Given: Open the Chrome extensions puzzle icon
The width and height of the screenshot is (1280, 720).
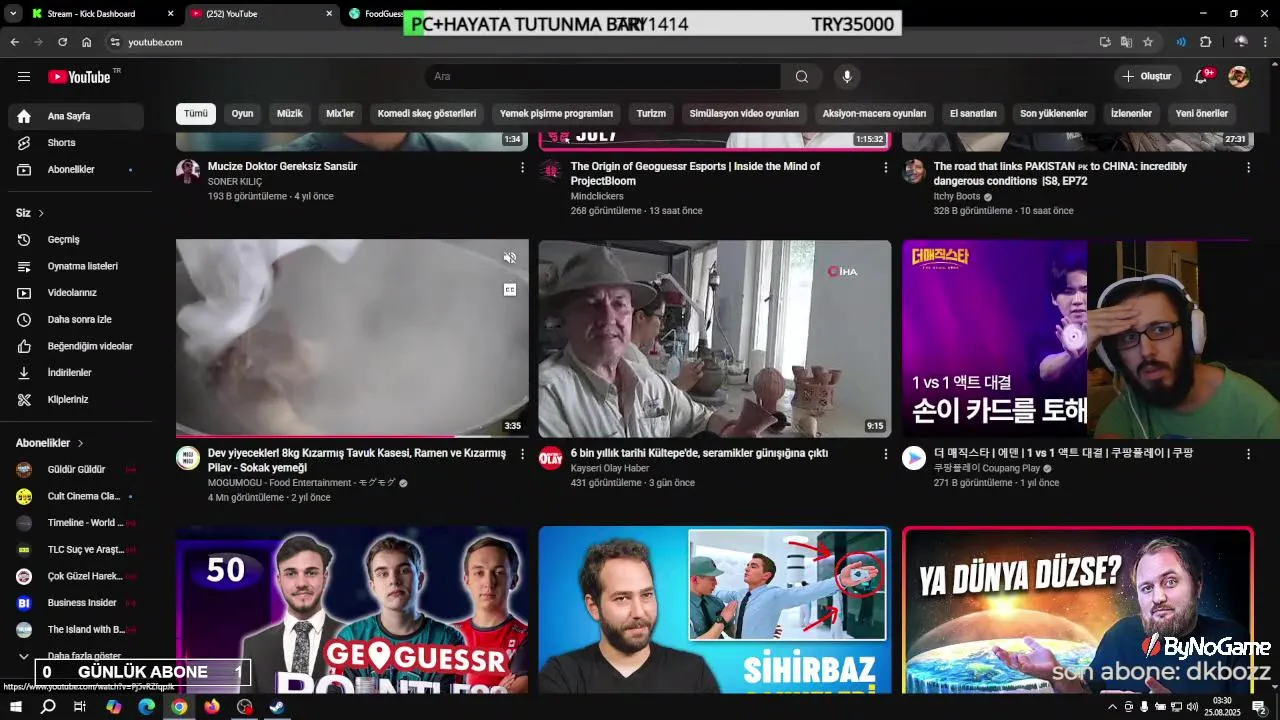Looking at the screenshot, I should click(1205, 42).
